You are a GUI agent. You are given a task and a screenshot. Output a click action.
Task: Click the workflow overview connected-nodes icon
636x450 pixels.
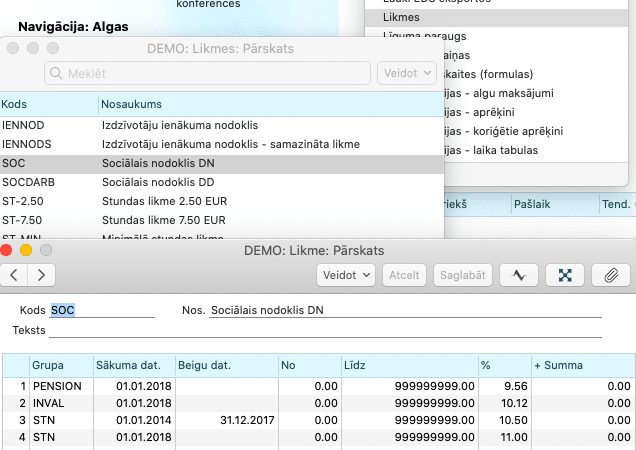click(x=565, y=274)
